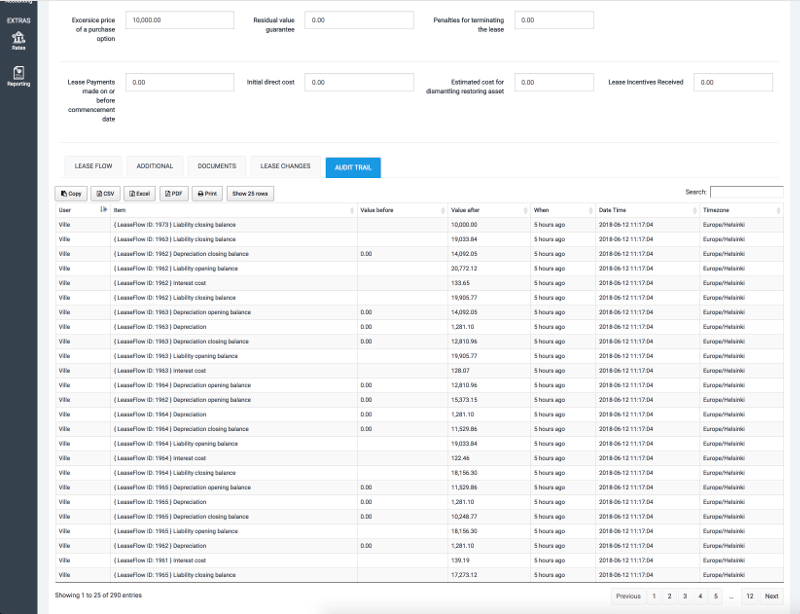Open the Rates sidebar icon
800x614 pixels.
pos(18,41)
